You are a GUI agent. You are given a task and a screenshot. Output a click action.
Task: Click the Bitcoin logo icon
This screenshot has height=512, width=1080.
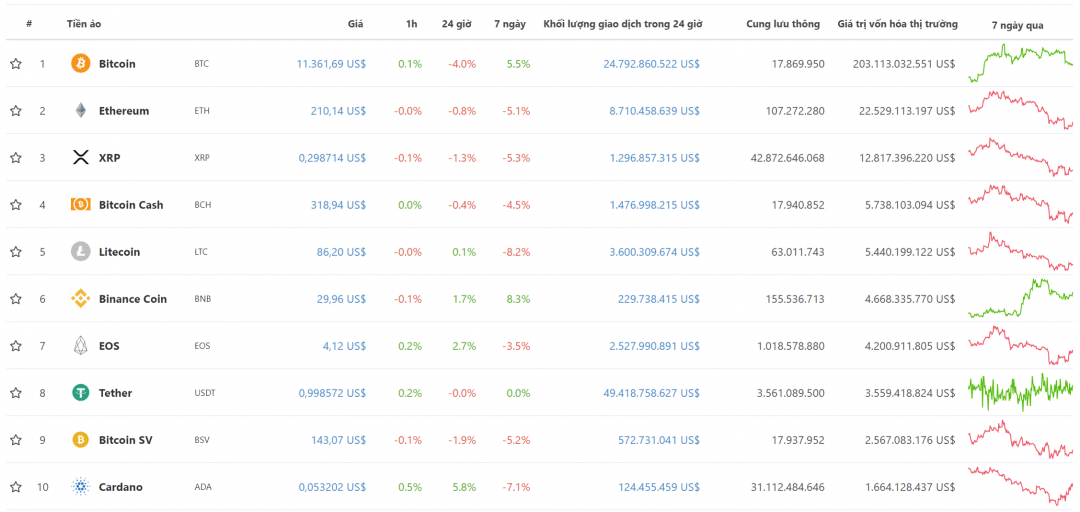tap(81, 63)
